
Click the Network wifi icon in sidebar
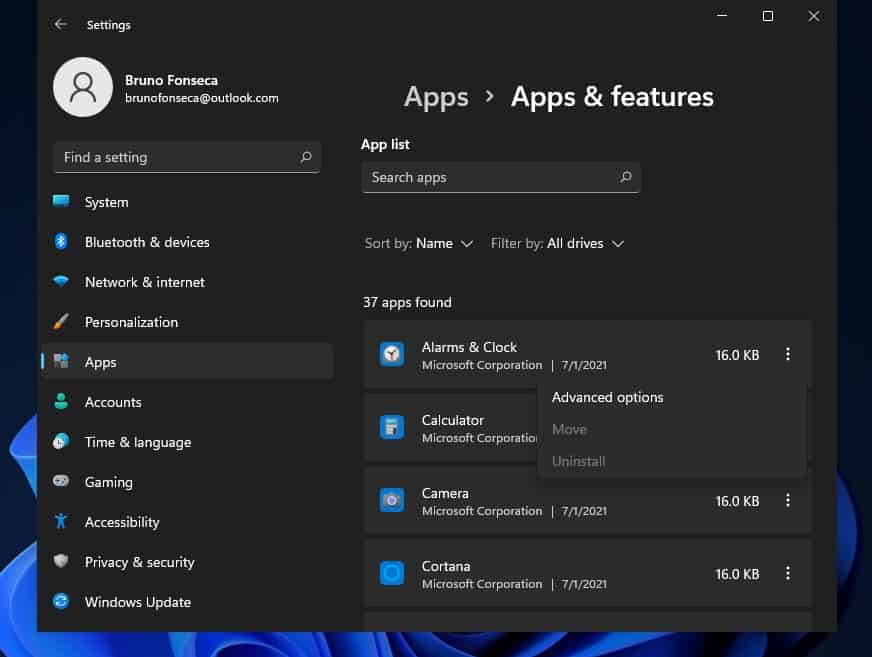[x=61, y=281]
